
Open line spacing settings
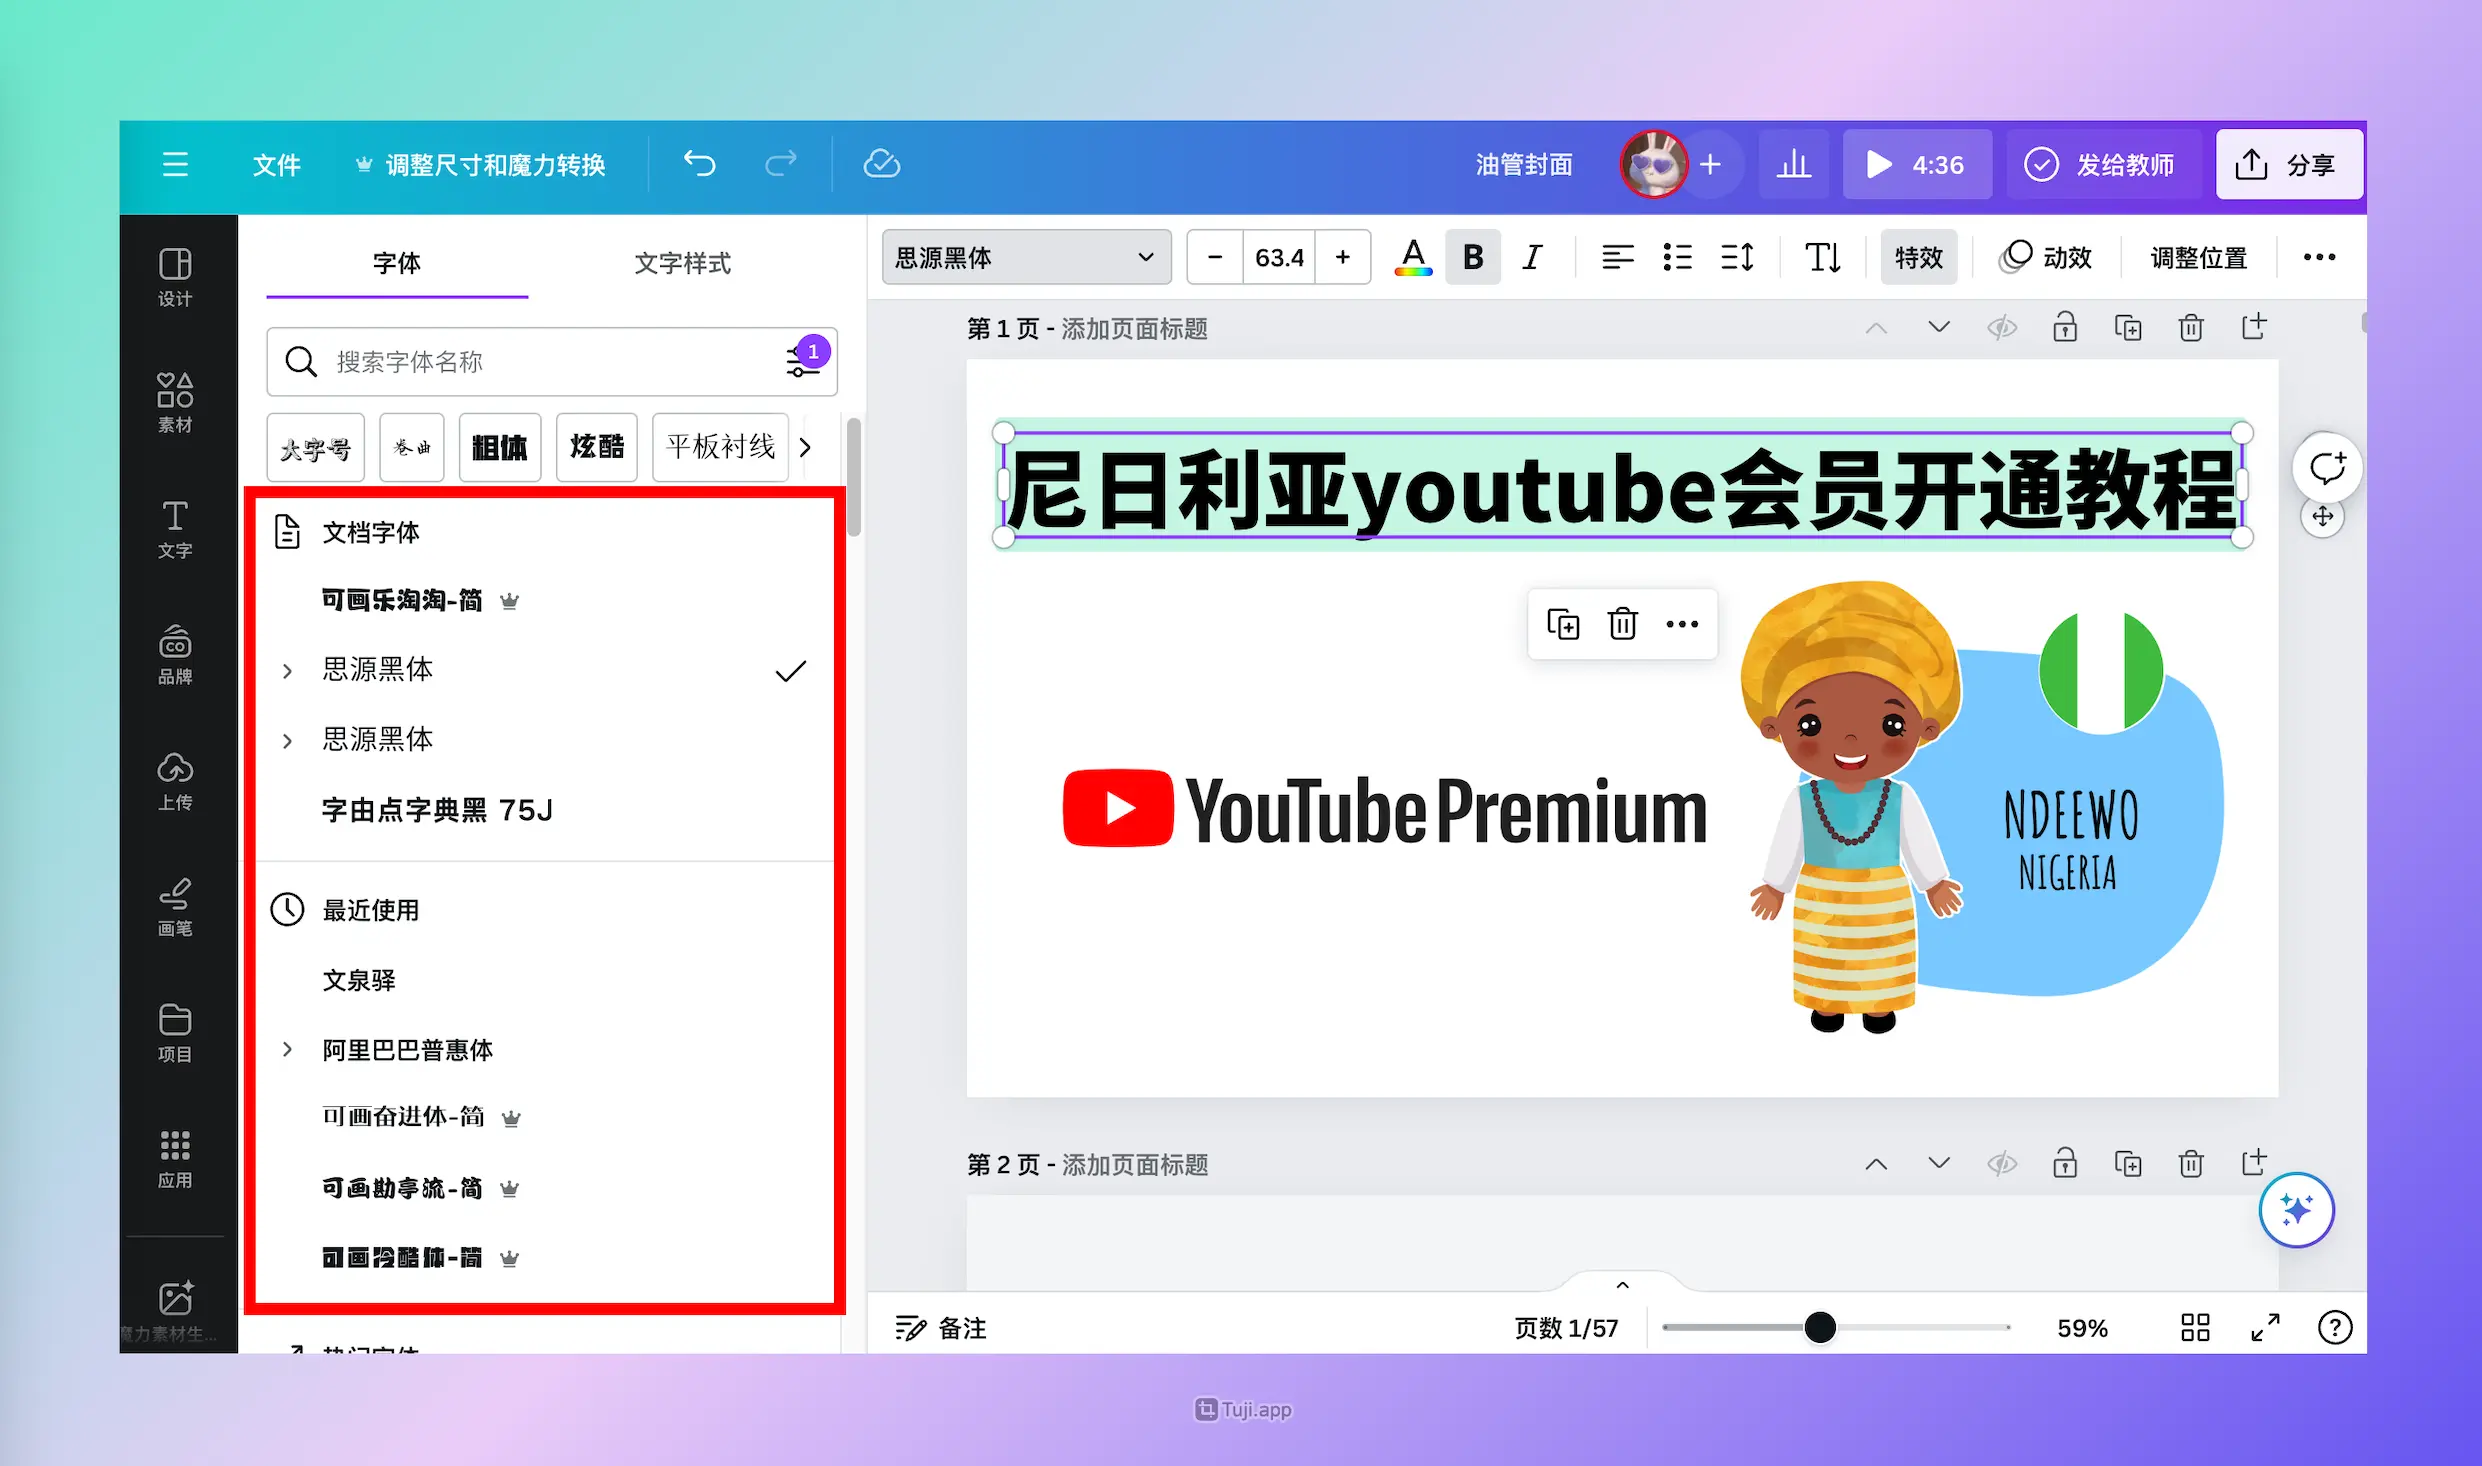[1737, 258]
